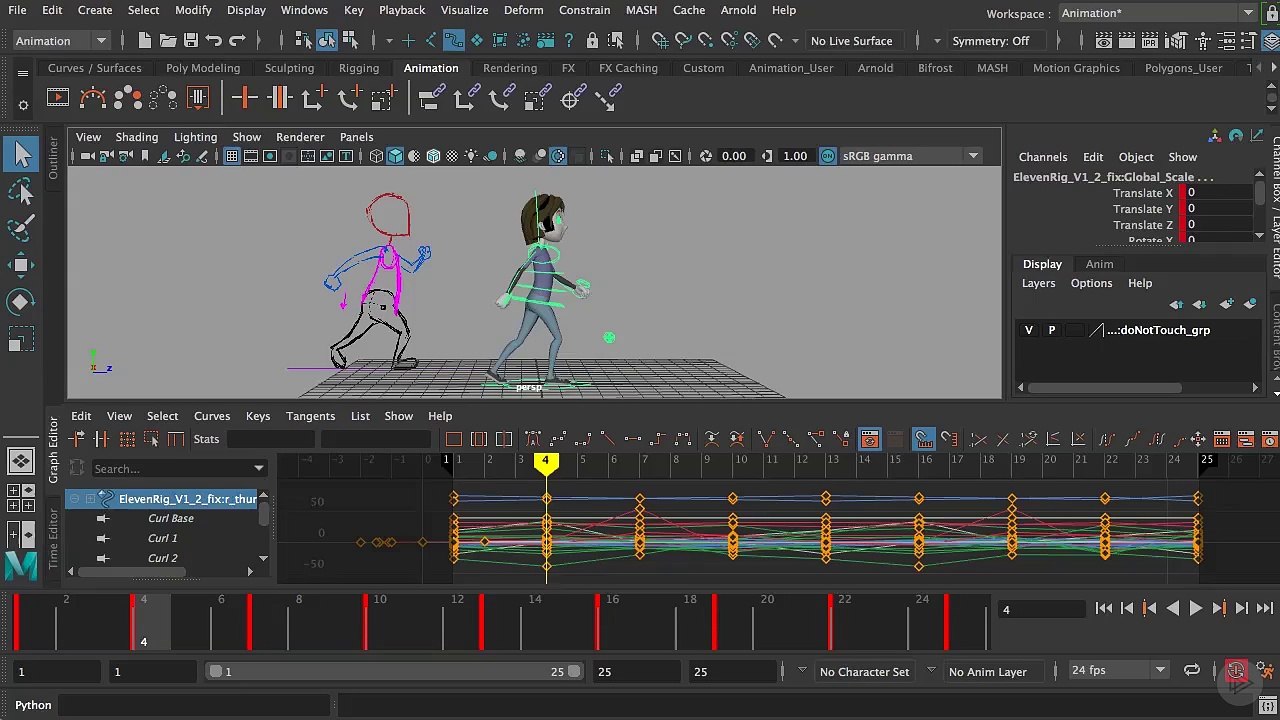Click the Undo arrow in status line
The image size is (1280, 720).
click(214, 41)
